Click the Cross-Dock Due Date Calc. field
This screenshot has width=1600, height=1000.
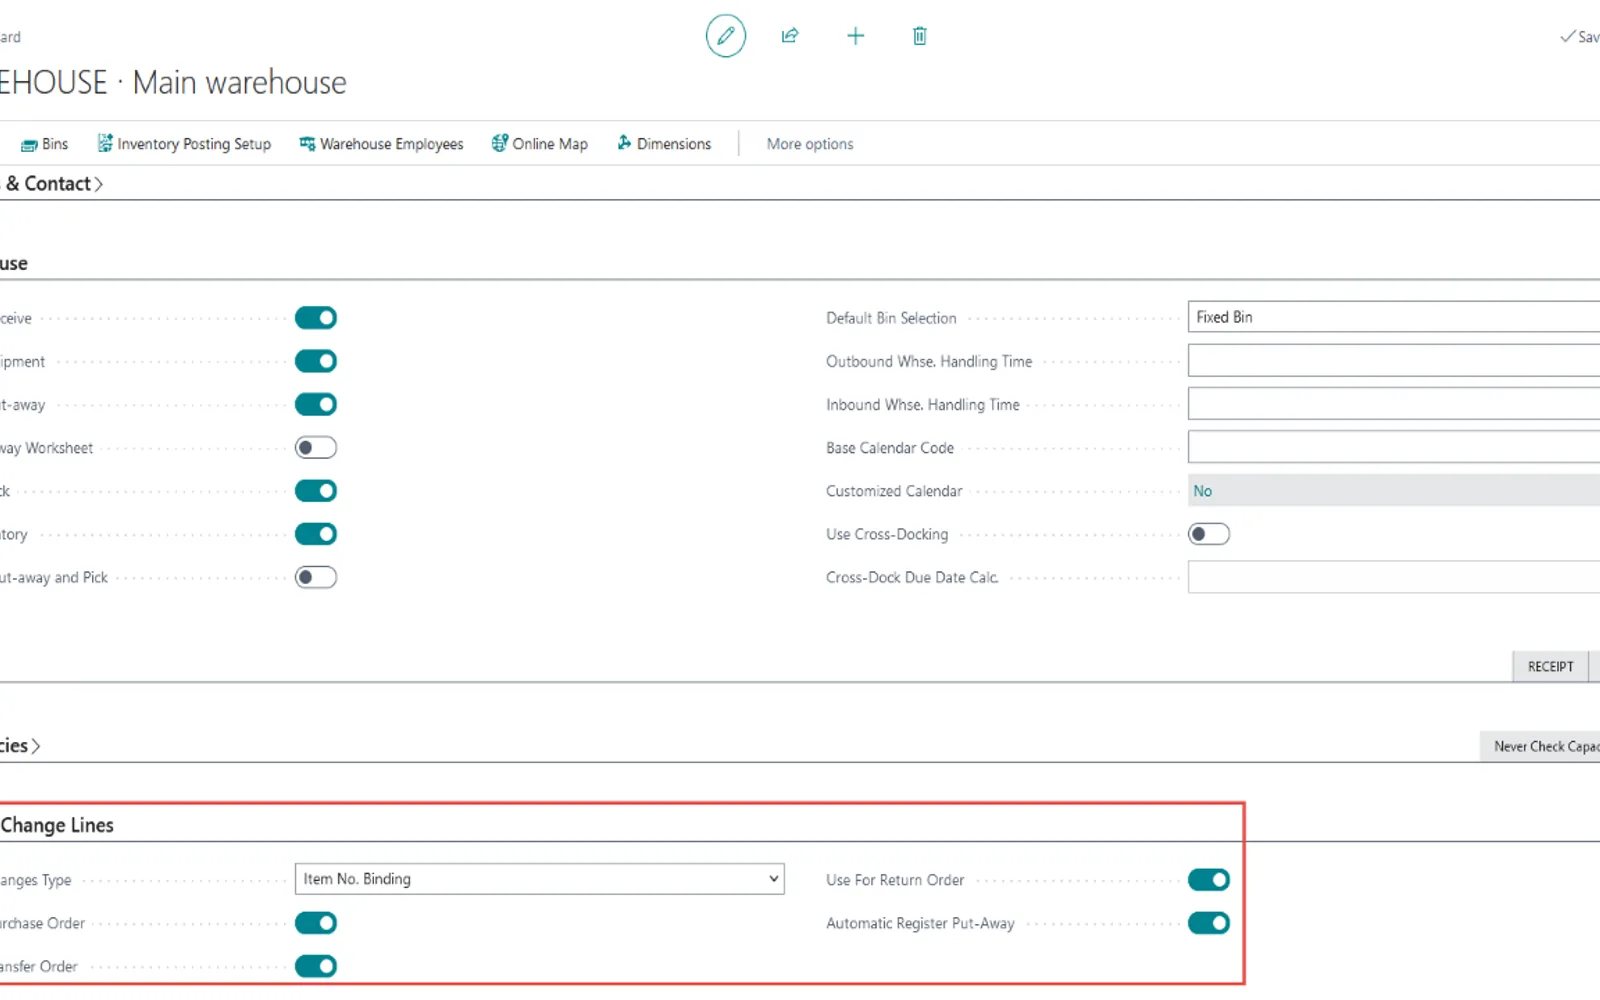pyautogui.click(x=1394, y=577)
